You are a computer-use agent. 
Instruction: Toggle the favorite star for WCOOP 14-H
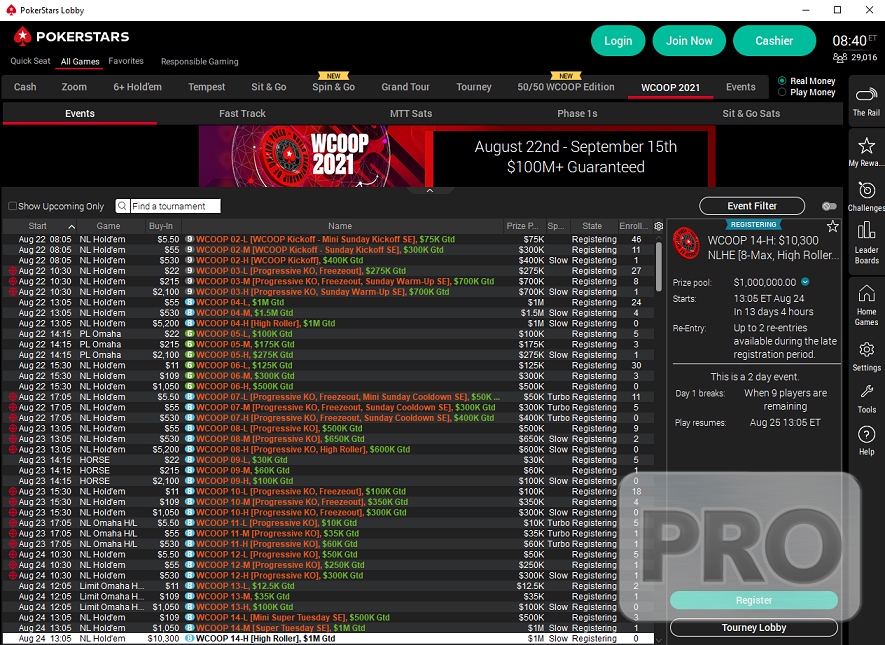(x=833, y=227)
